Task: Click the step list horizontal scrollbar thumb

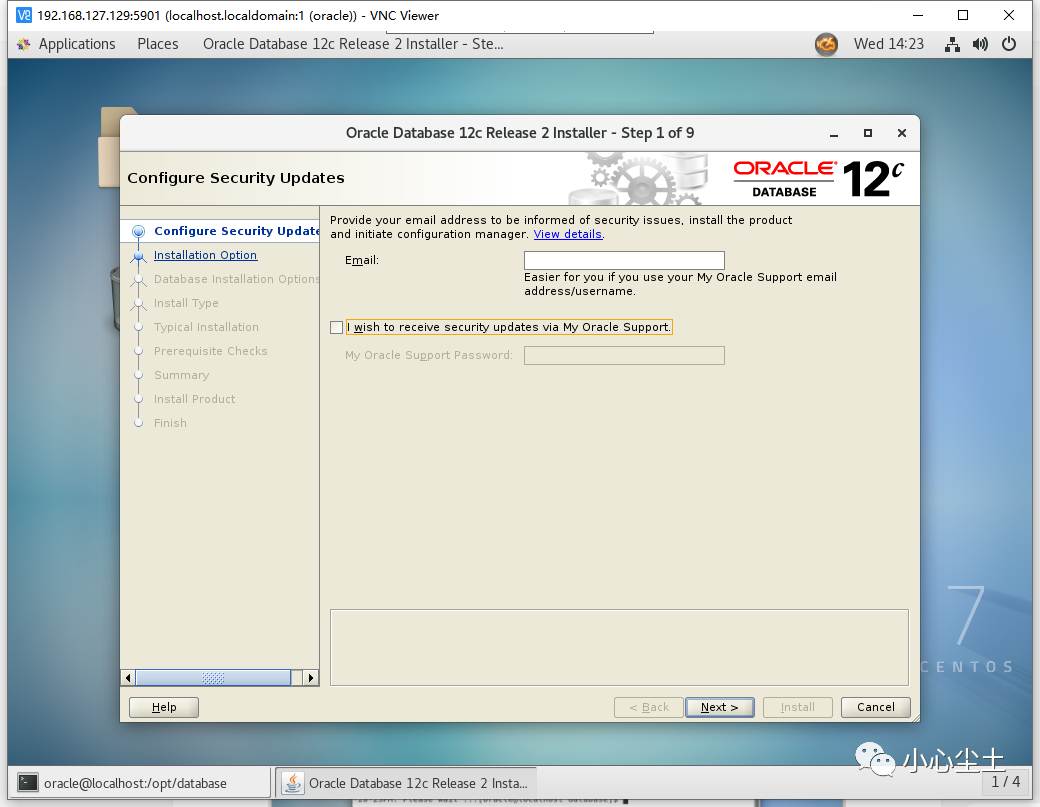Action: pos(213,678)
